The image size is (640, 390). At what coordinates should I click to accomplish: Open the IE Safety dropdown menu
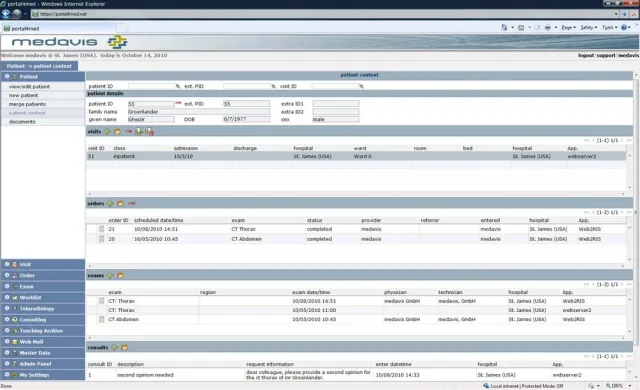(x=589, y=27)
